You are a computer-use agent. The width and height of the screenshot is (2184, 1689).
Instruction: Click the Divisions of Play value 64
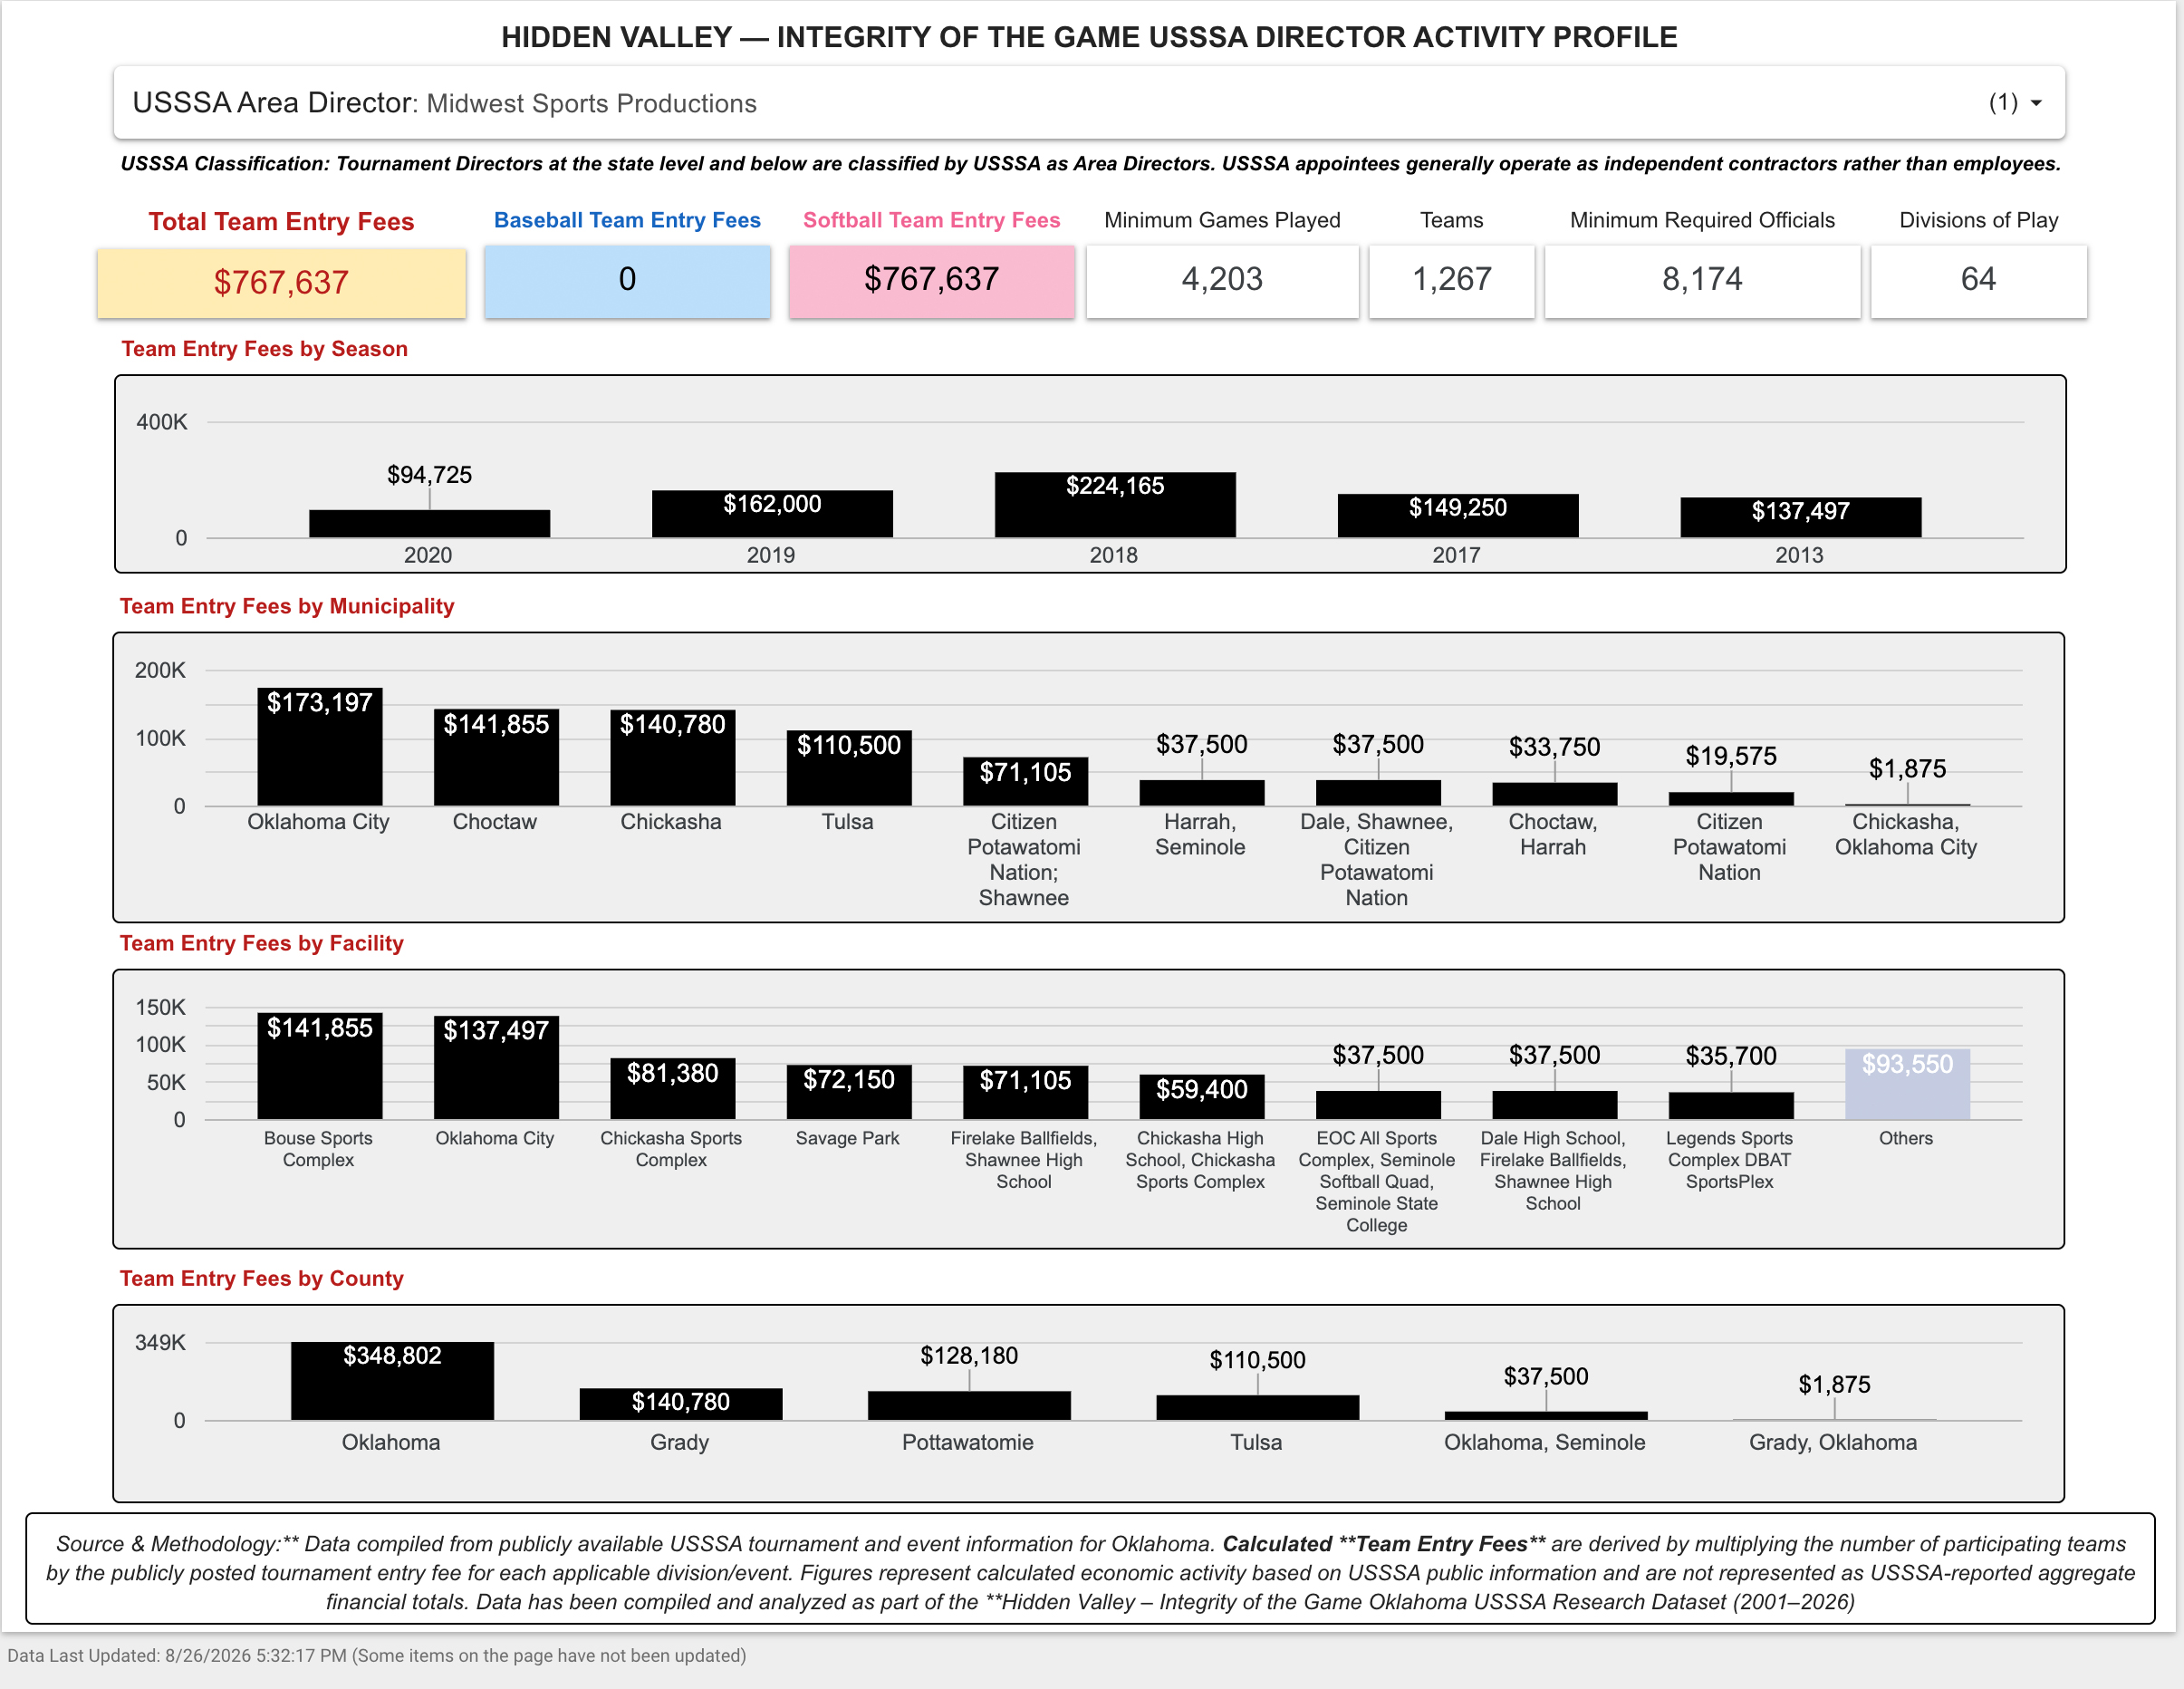(1978, 280)
